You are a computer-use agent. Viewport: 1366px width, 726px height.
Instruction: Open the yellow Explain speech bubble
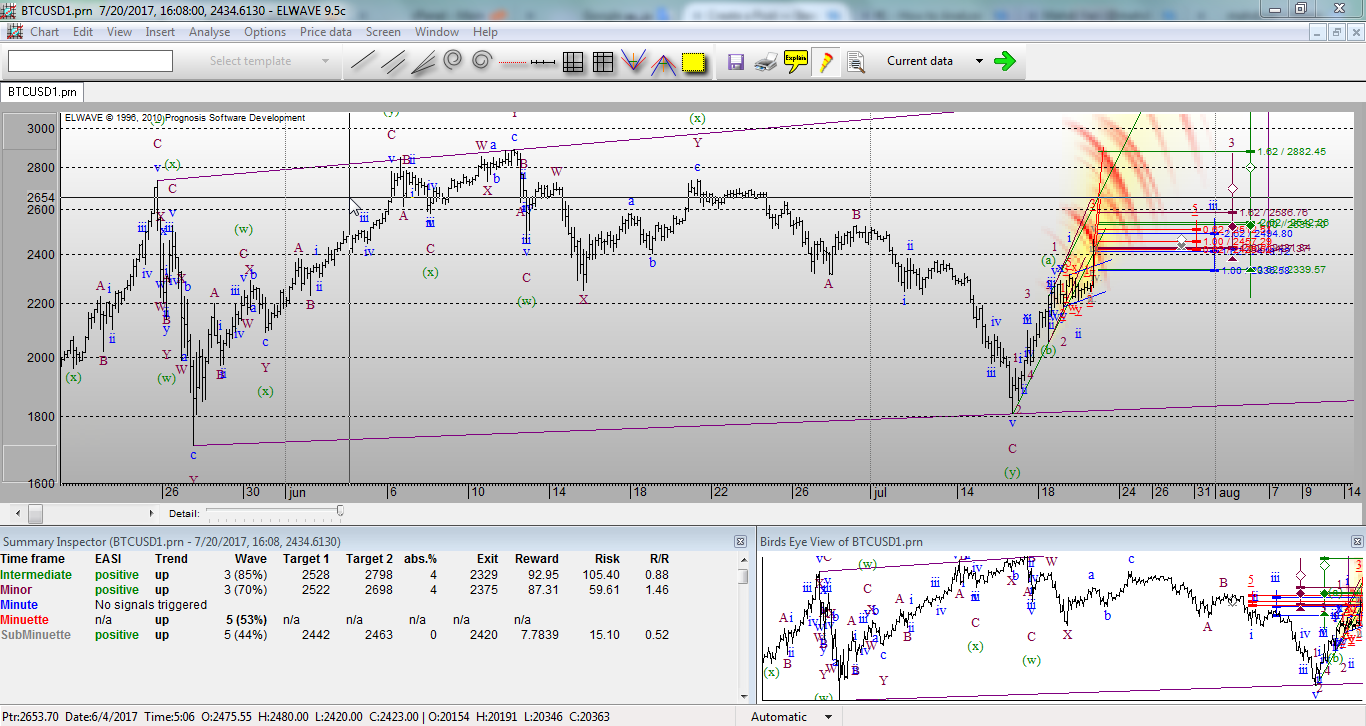click(x=796, y=61)
